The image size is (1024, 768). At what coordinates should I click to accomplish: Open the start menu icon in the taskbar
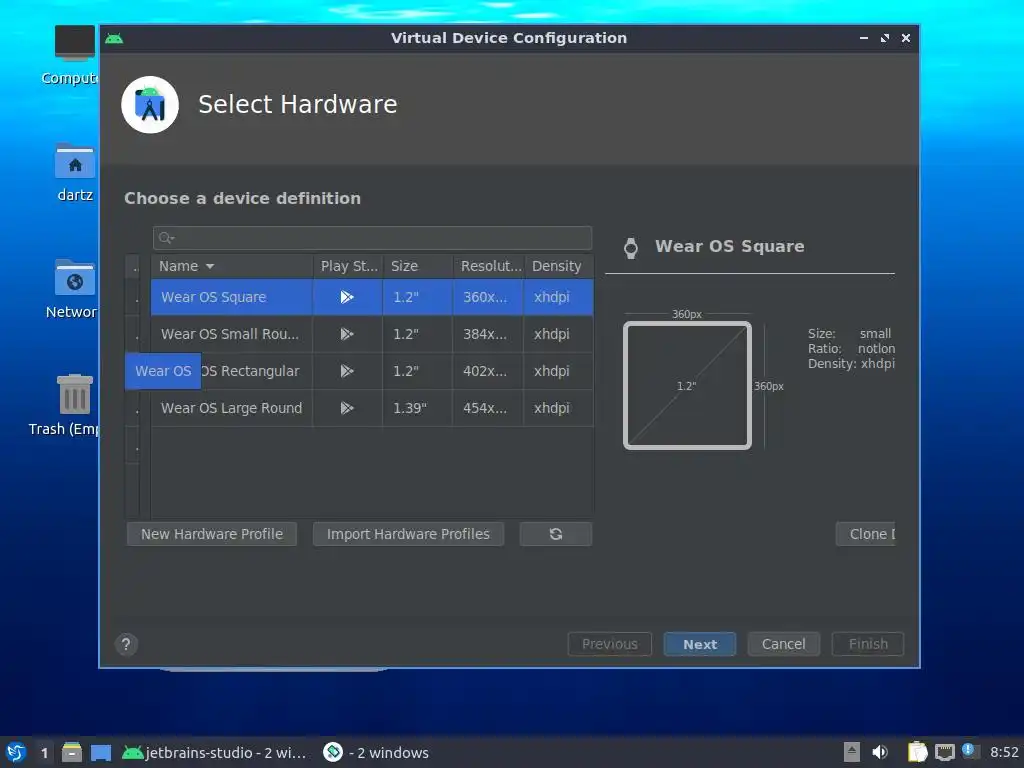click(16, 752)
